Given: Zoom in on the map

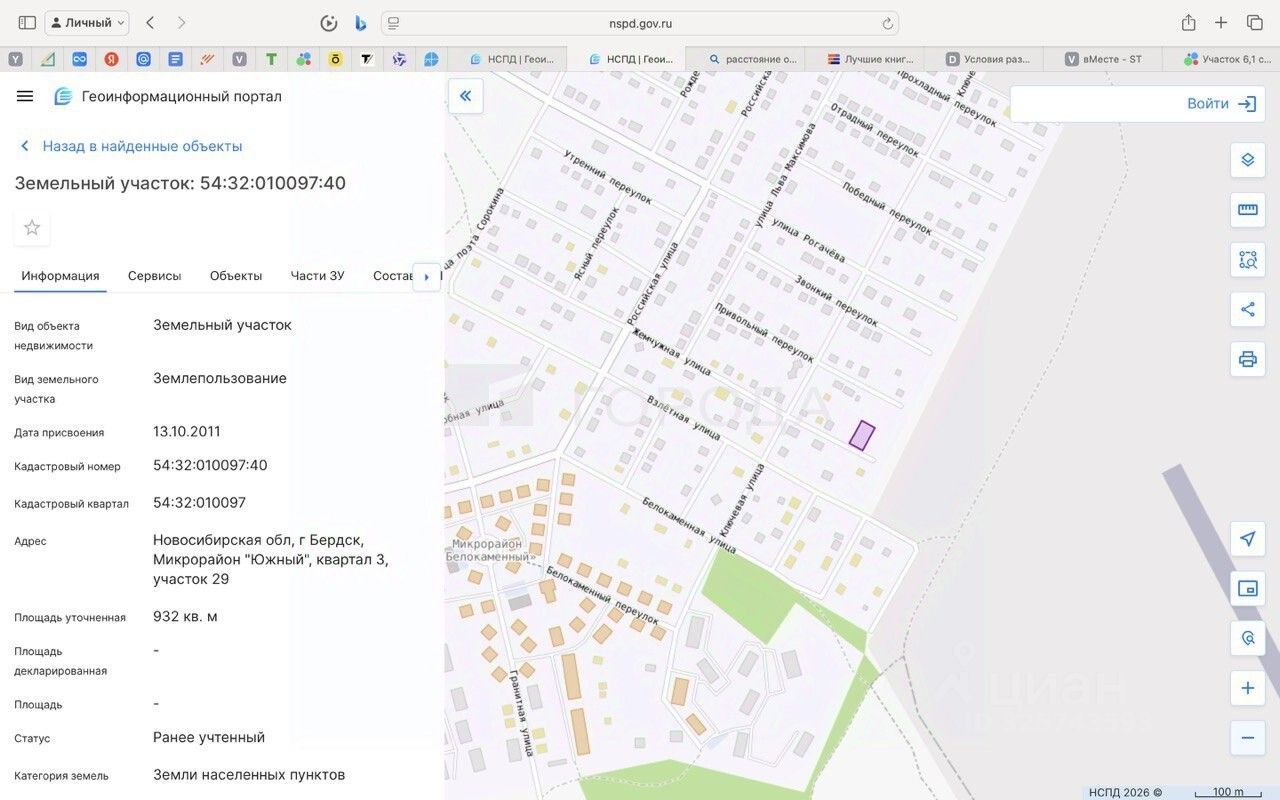Looking at the screenshot, I should point(1247,688).
